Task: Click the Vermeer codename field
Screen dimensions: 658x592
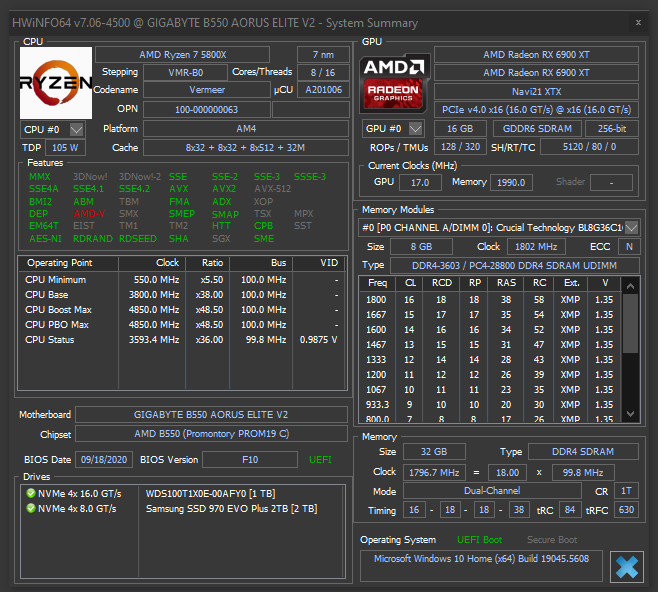Action: (207, 90)
